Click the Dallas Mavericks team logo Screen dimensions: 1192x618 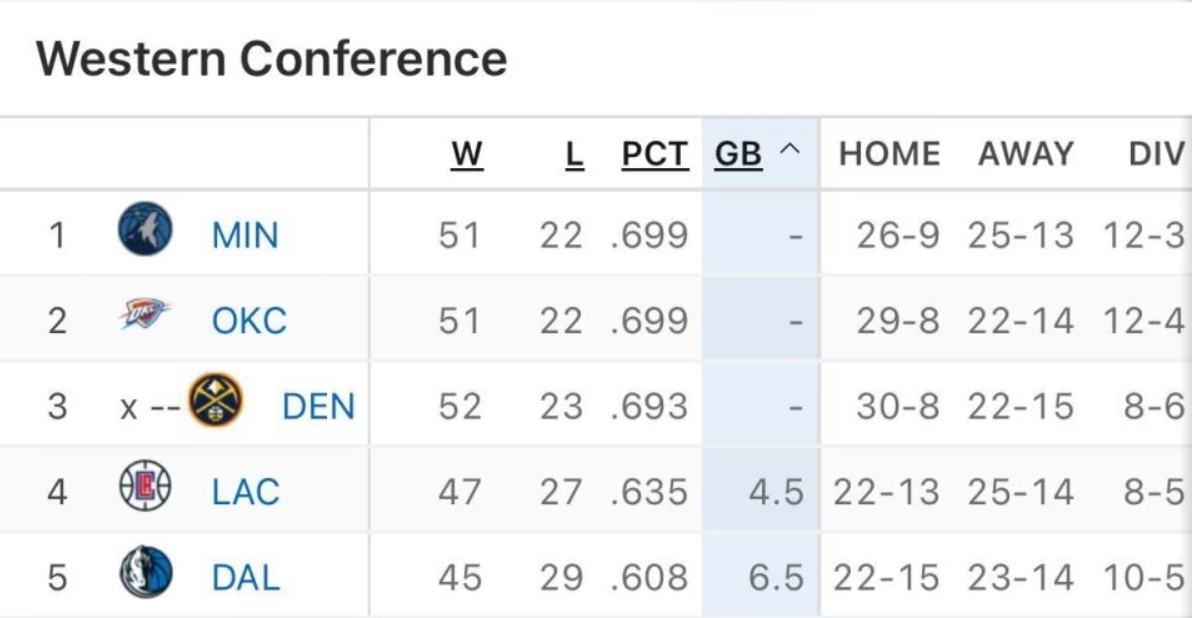(x=146, y=572)
